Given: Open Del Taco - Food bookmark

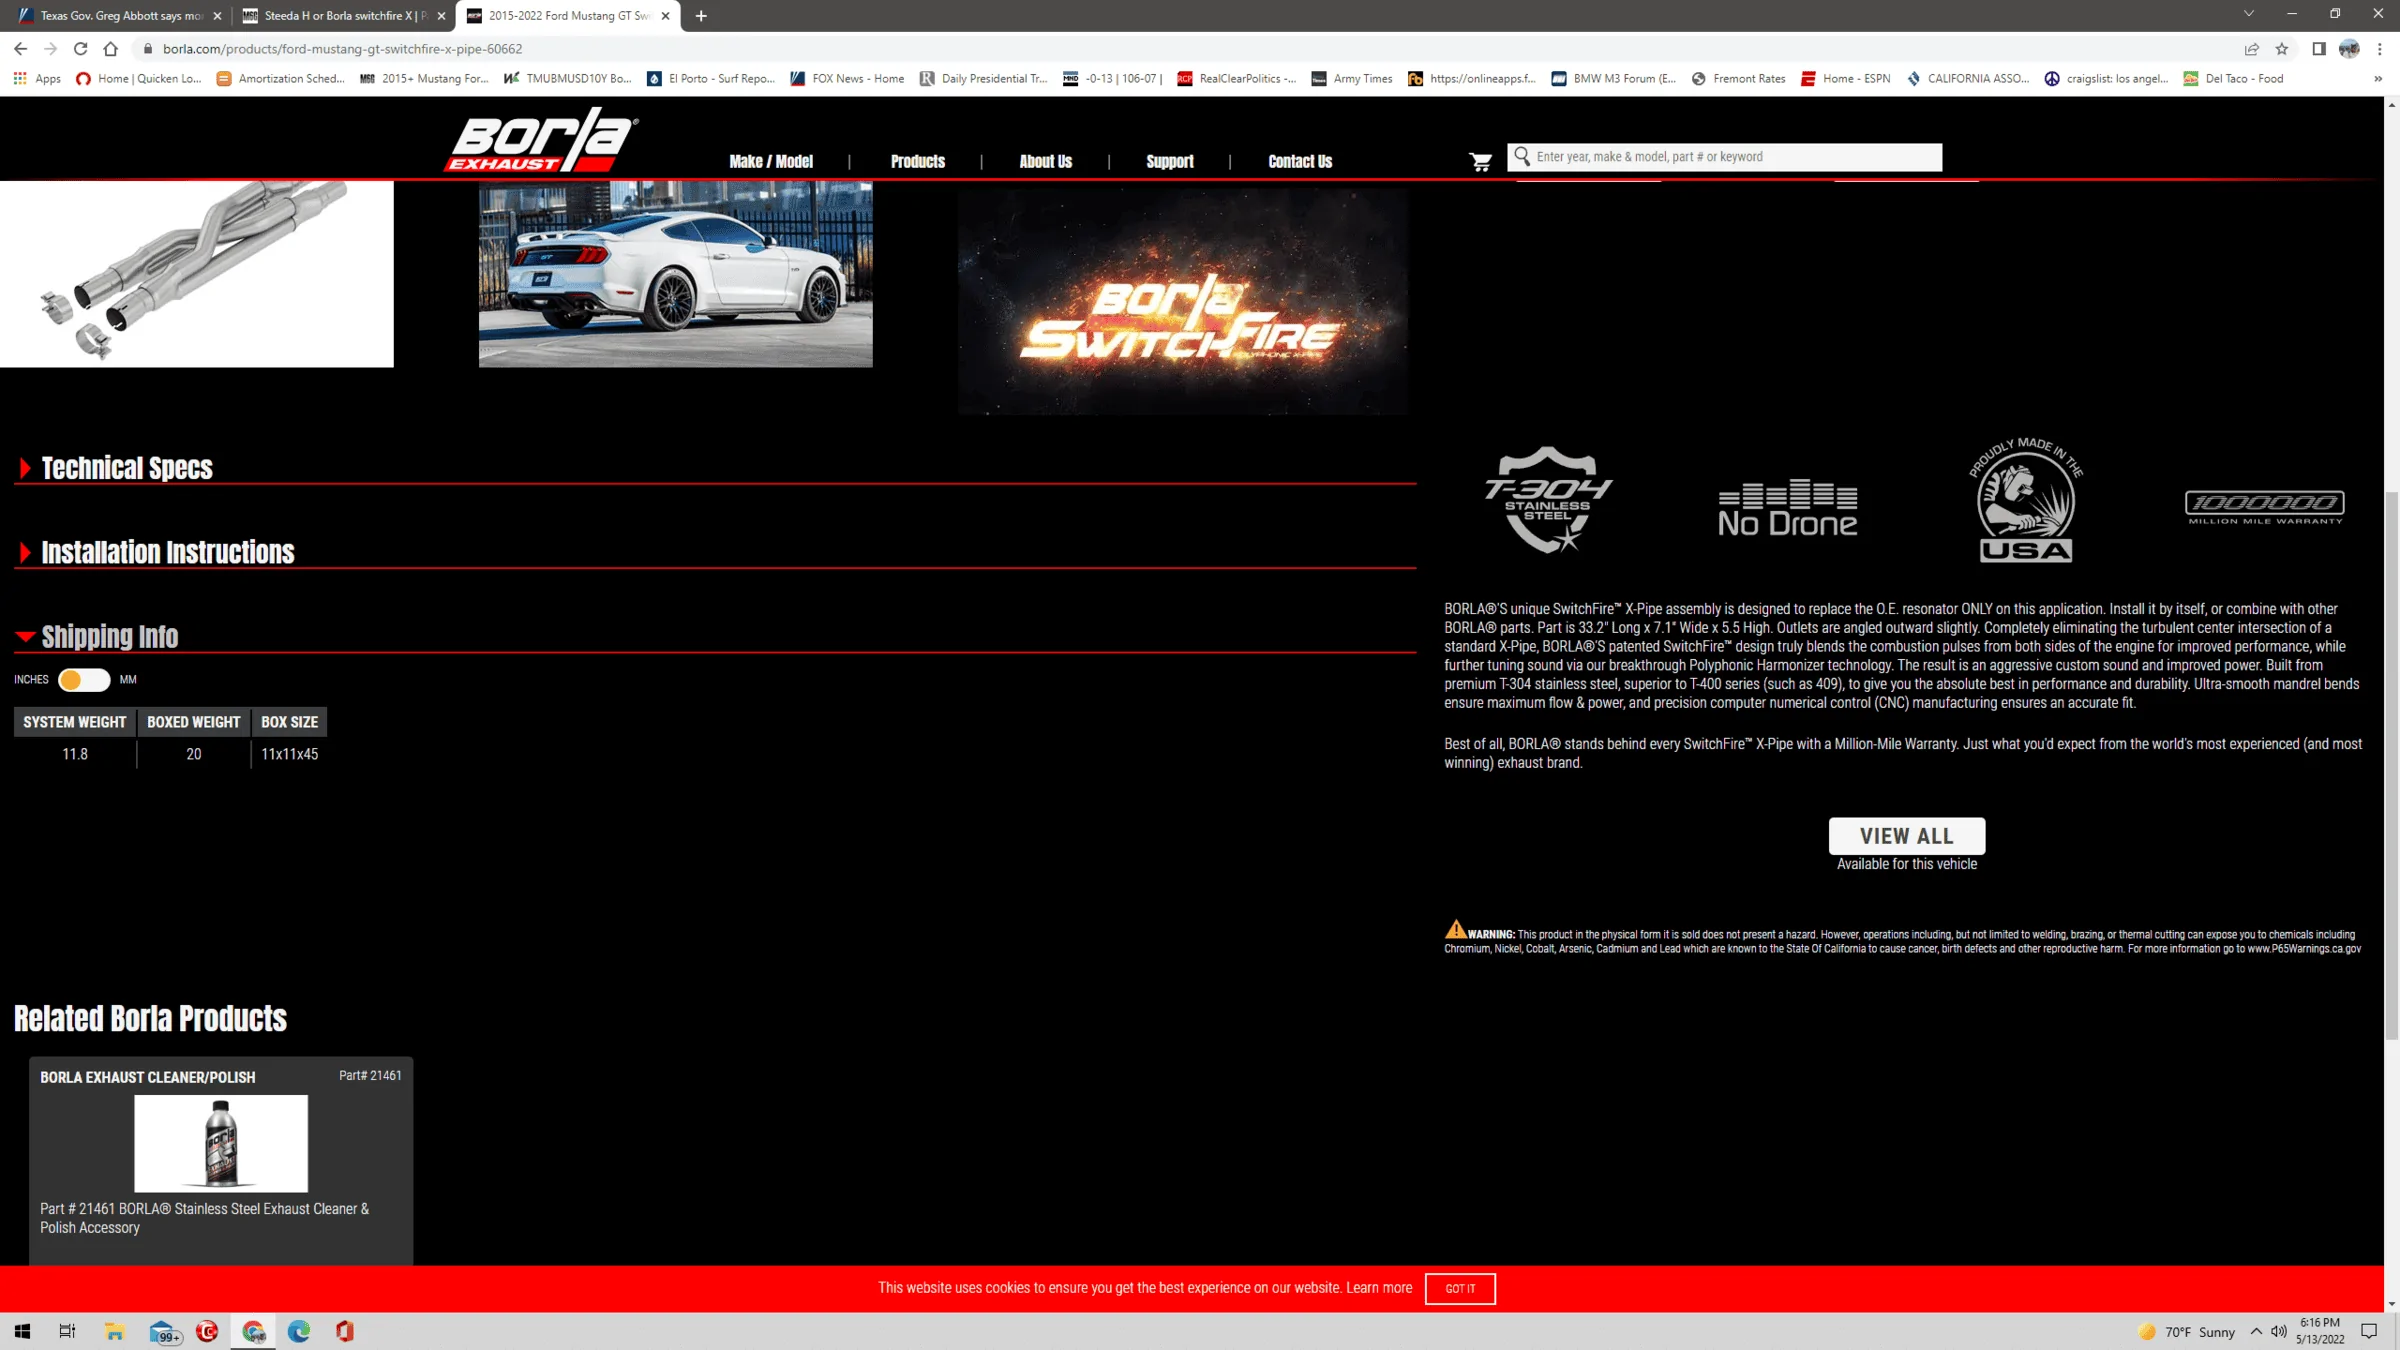Looking at the screenshot, I should (x=2233, y=78).
